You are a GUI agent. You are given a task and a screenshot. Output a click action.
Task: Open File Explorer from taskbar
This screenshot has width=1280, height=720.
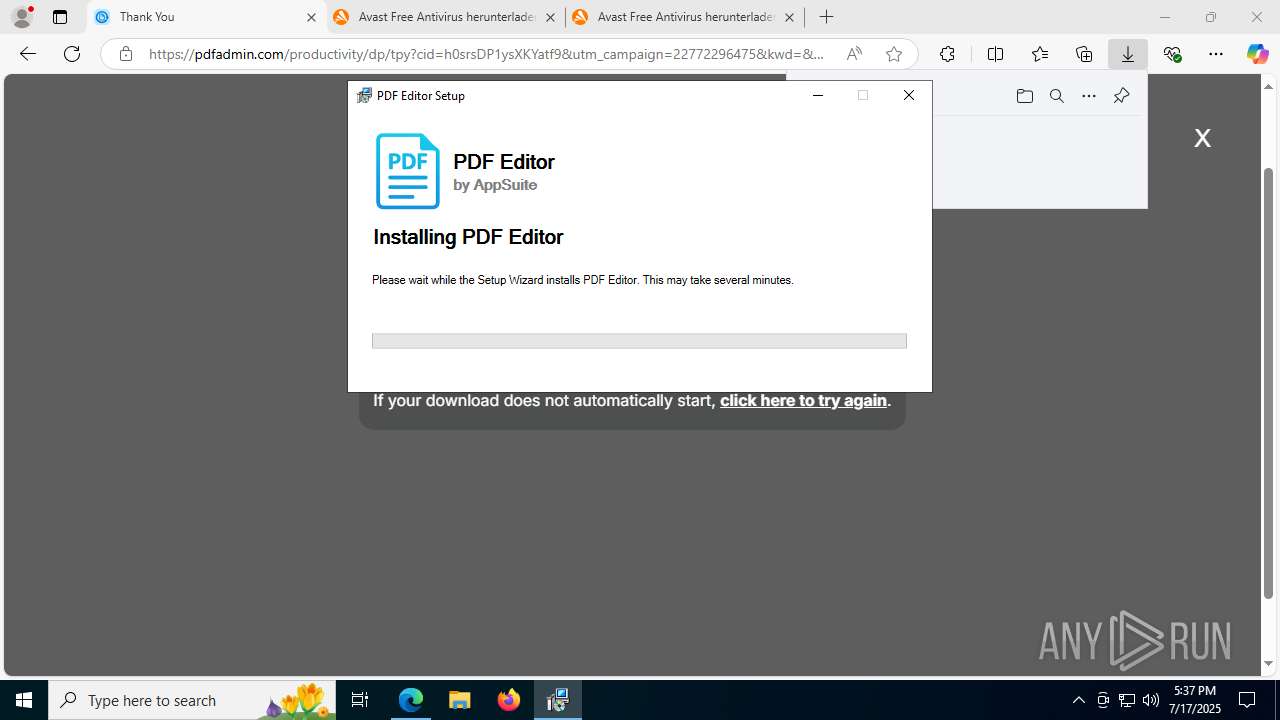pyautogui.click(x=460, y=700)
